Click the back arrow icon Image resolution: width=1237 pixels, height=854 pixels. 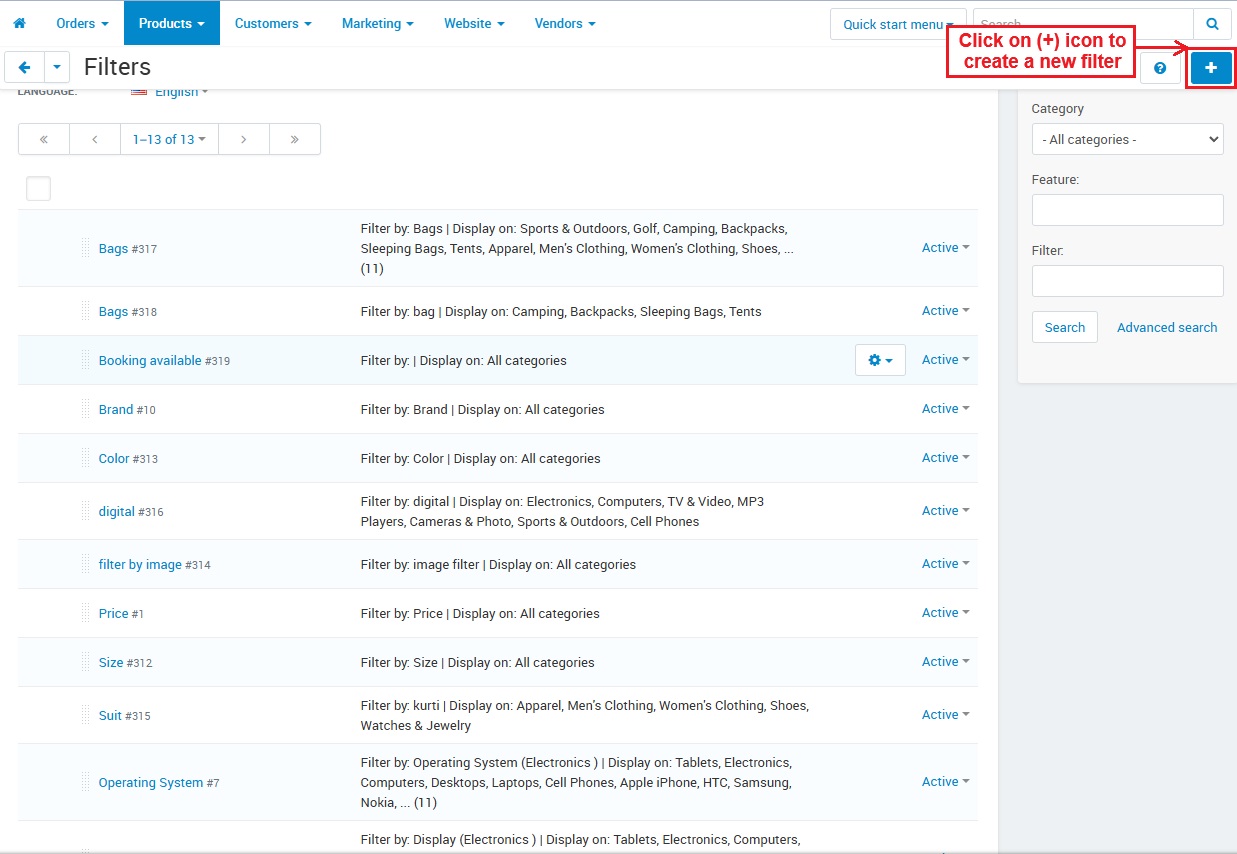point(24,67)
